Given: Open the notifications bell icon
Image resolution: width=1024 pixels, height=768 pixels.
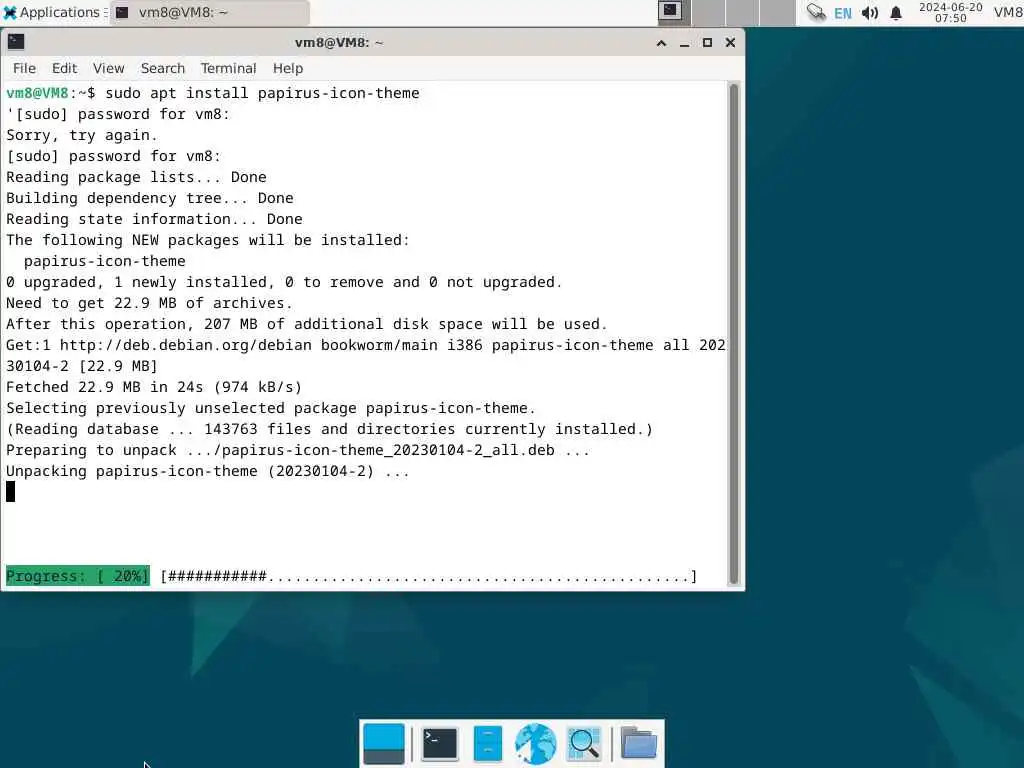Looking at the screenshot, I should click(896, 13).
